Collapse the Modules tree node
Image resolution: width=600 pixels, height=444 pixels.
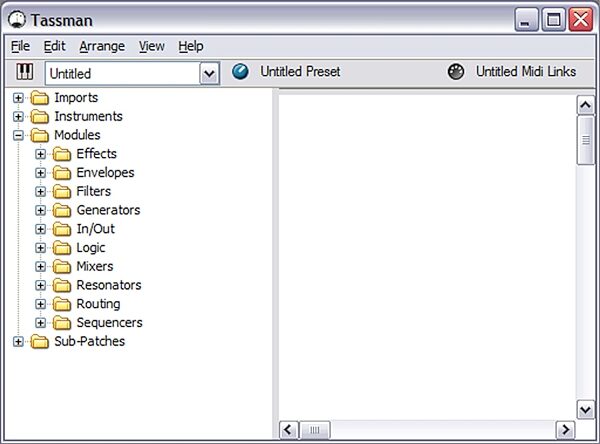(18, 135)
